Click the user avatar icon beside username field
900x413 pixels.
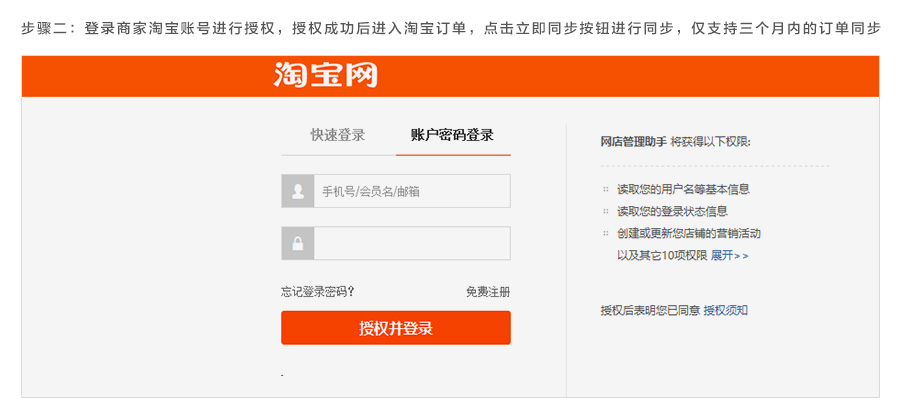coord(297,191)
